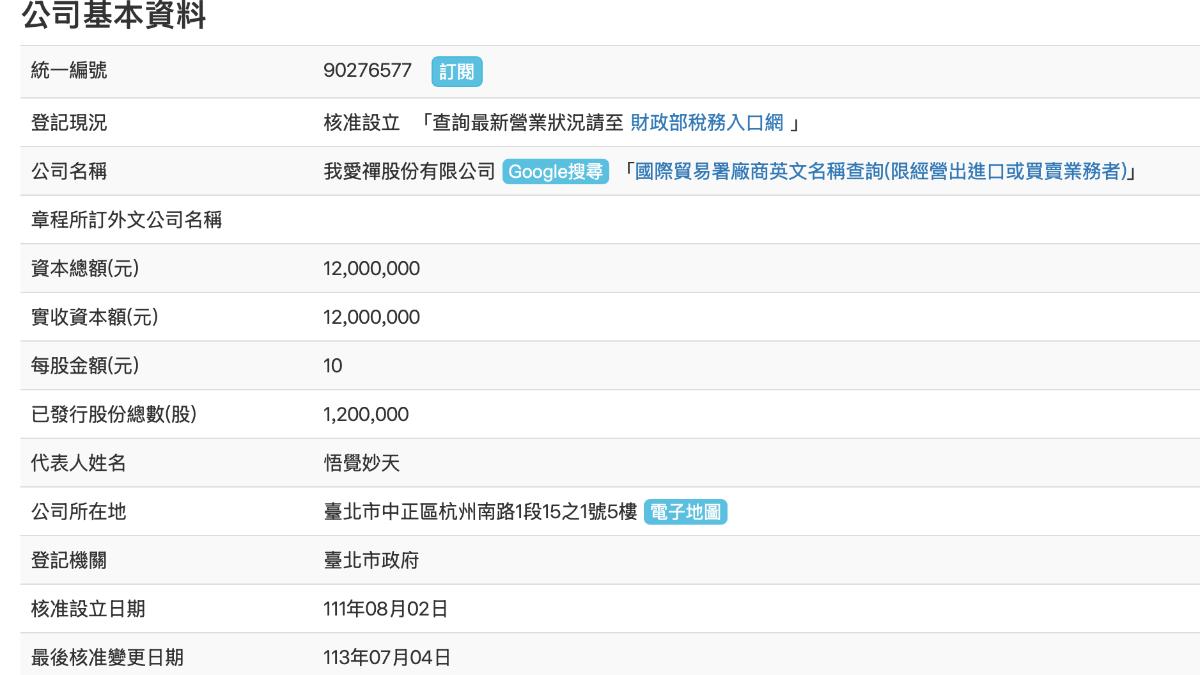Open the 電子地圖 map button

coord(686,512)
